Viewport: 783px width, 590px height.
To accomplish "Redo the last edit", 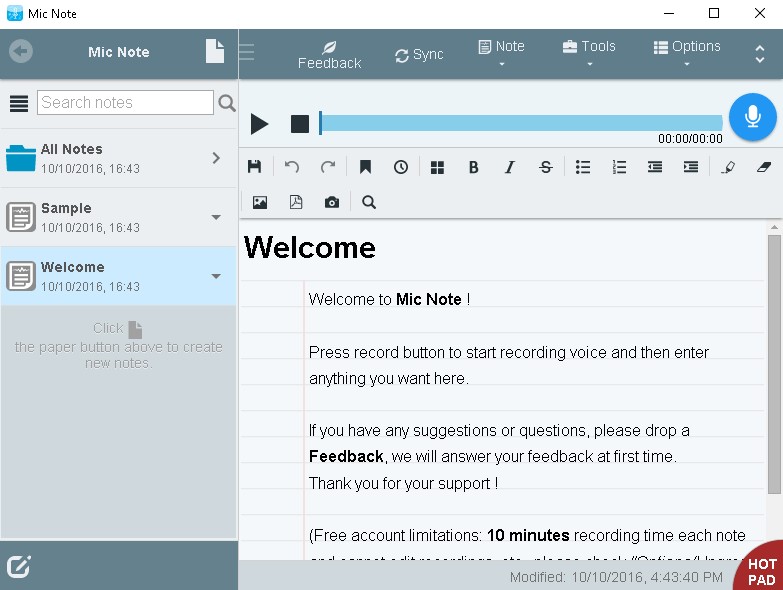I will 328,167.
